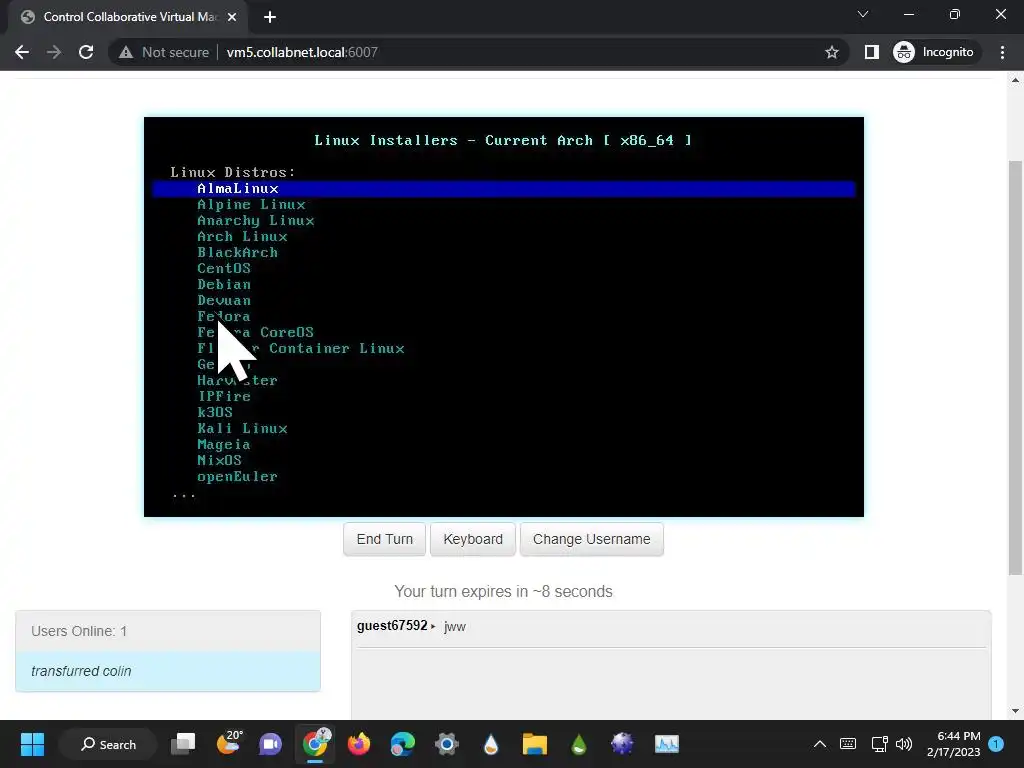The width and height of the screenshot is (1024, 768).
Task: Click the page vertical scrollbar
Action: (x=1015, y=368)
